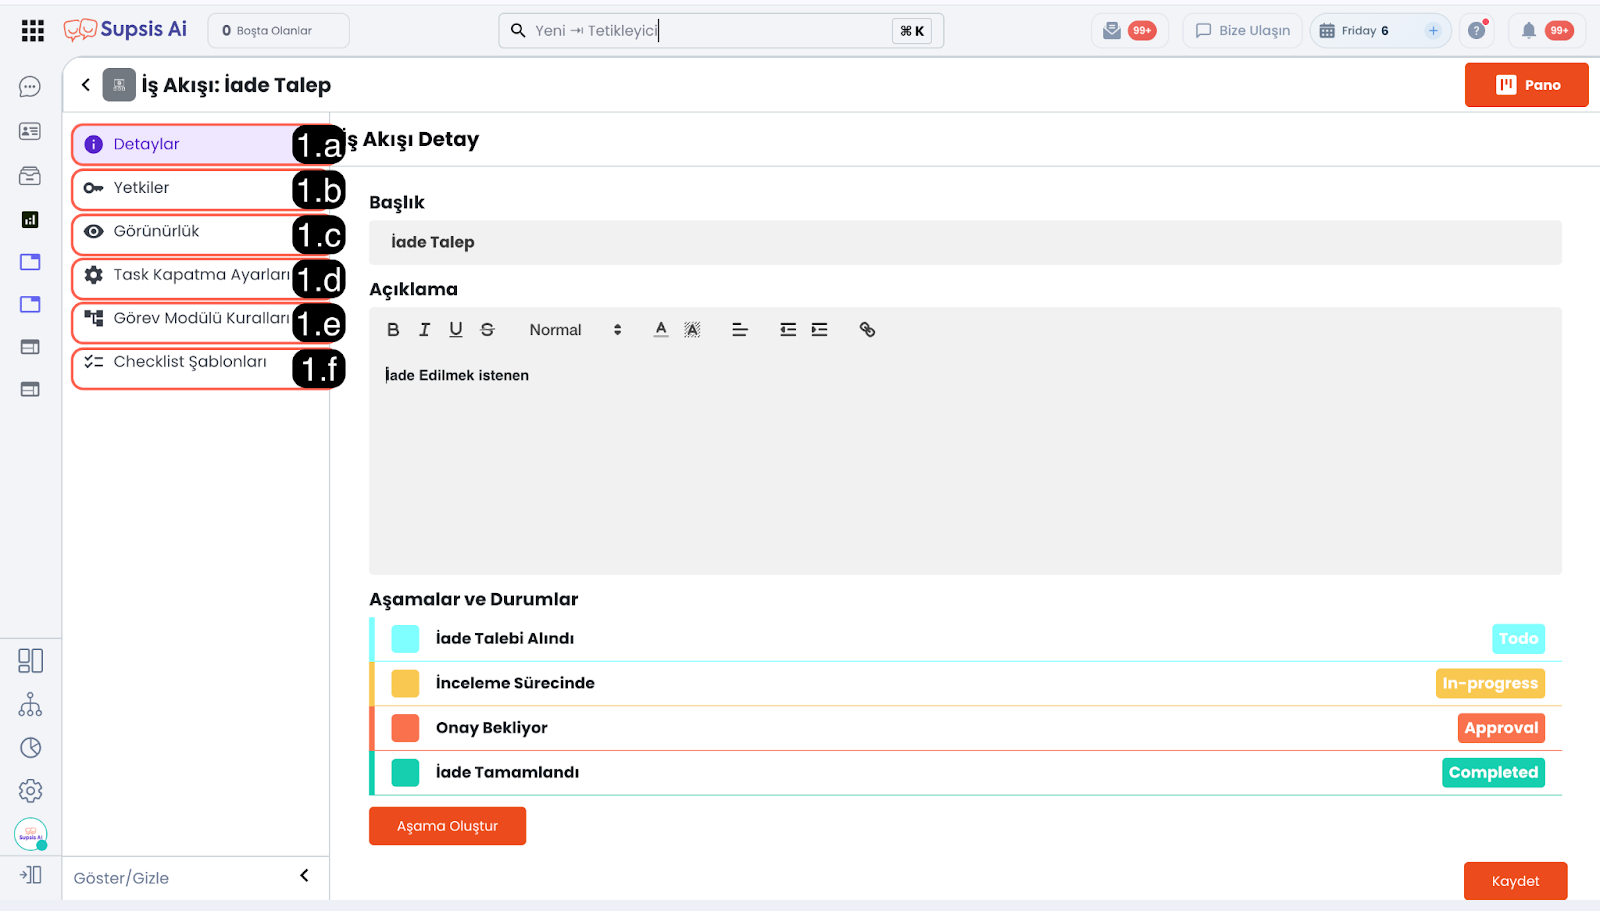Image resolution: width=1600 pixels, height=911 pixels.
Task: Click the Aşama Oluştur button
Action: (447, 826)
